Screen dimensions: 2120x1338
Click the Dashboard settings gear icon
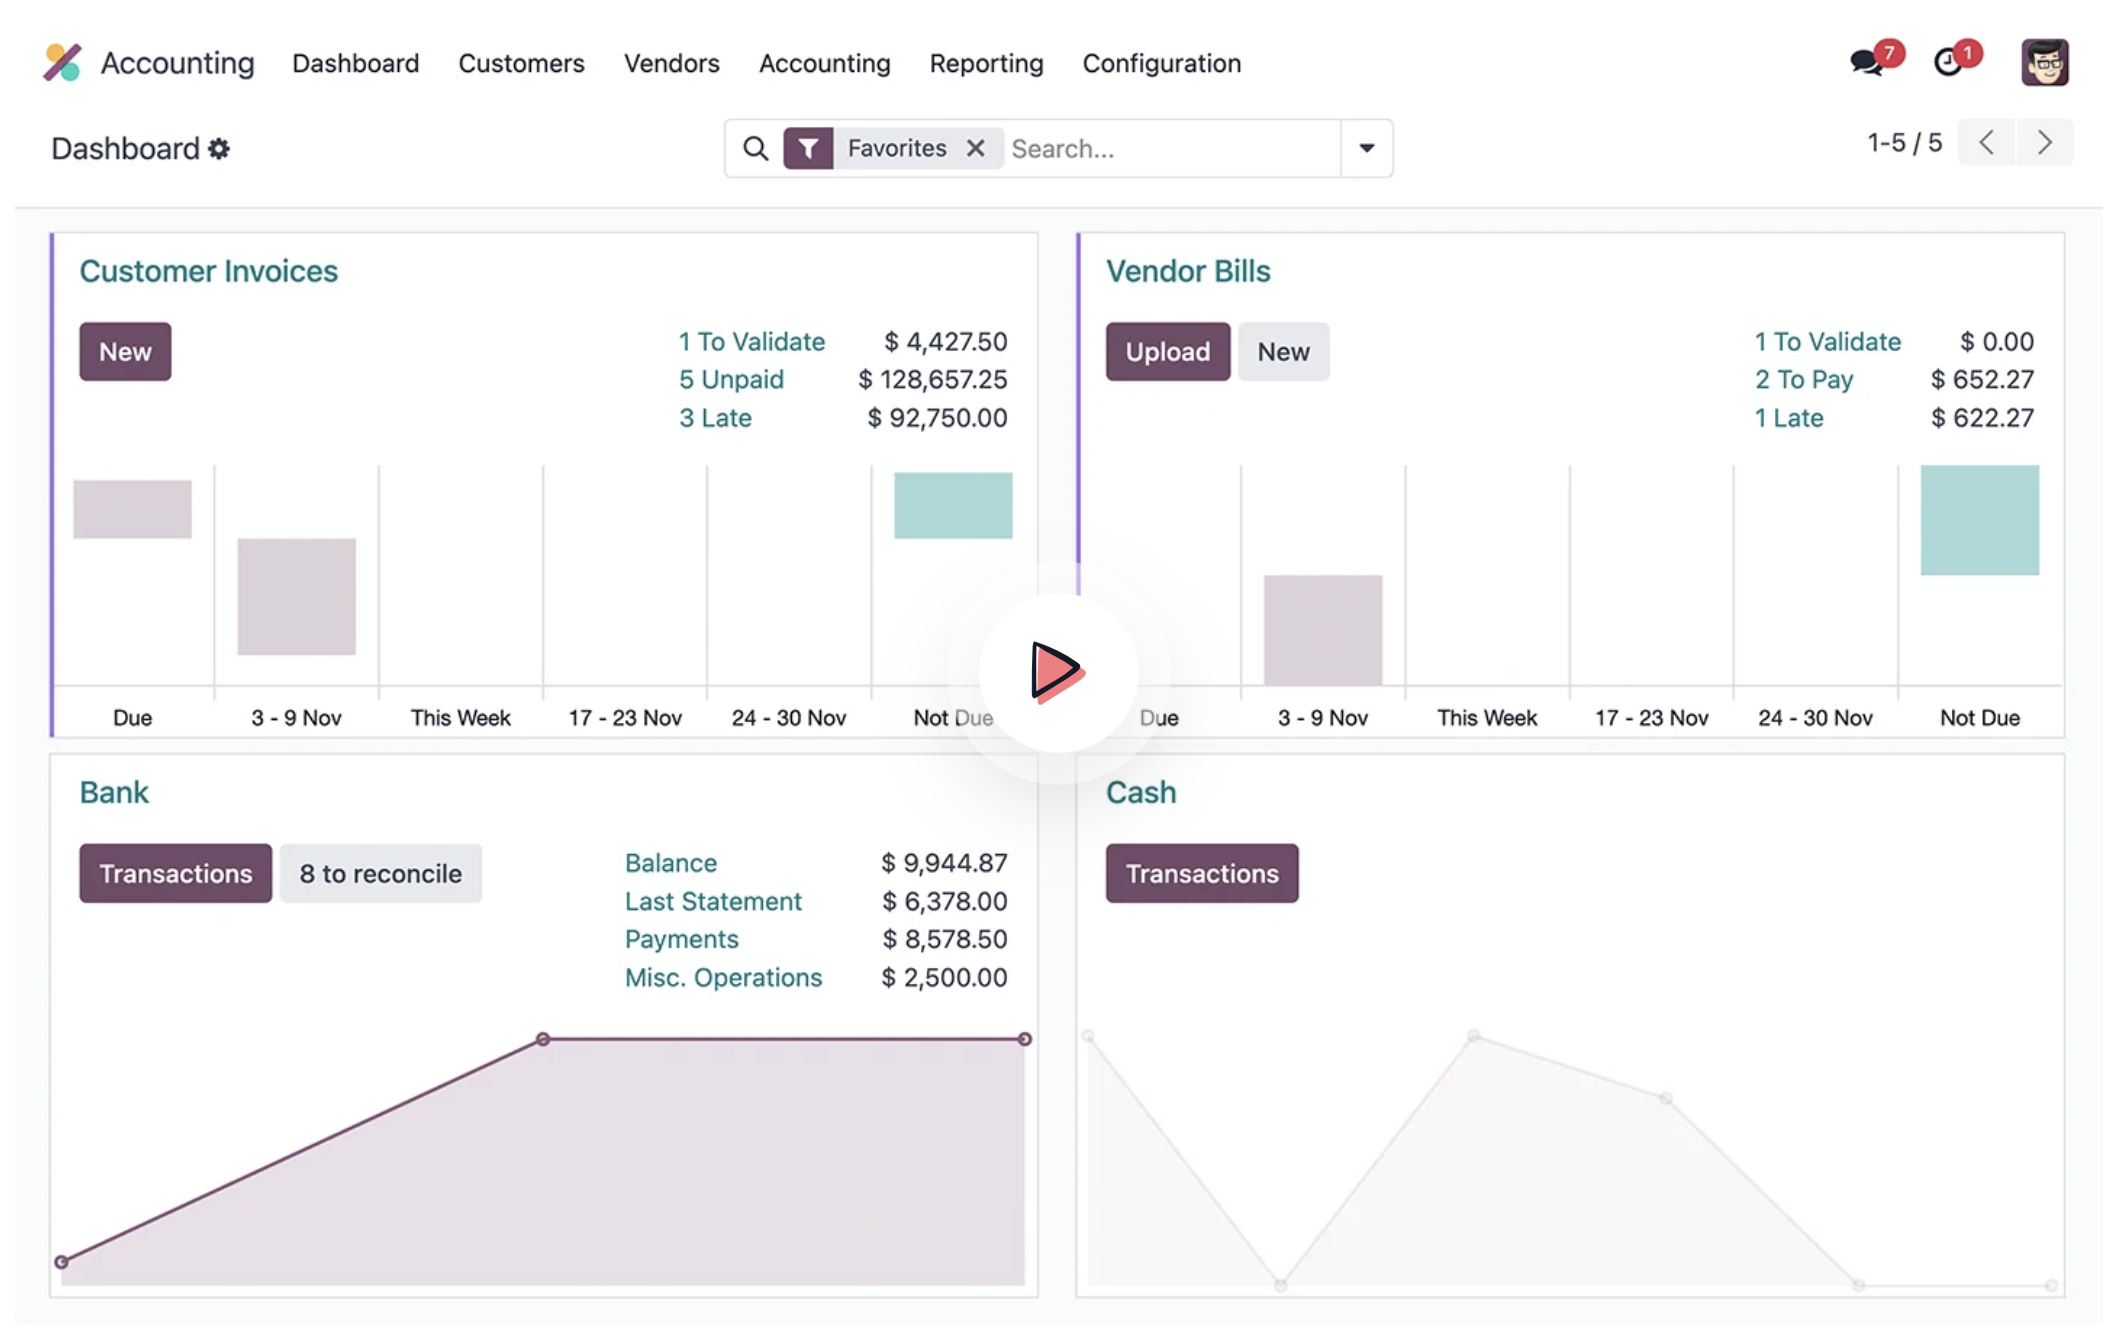click(x=219, y=149)
